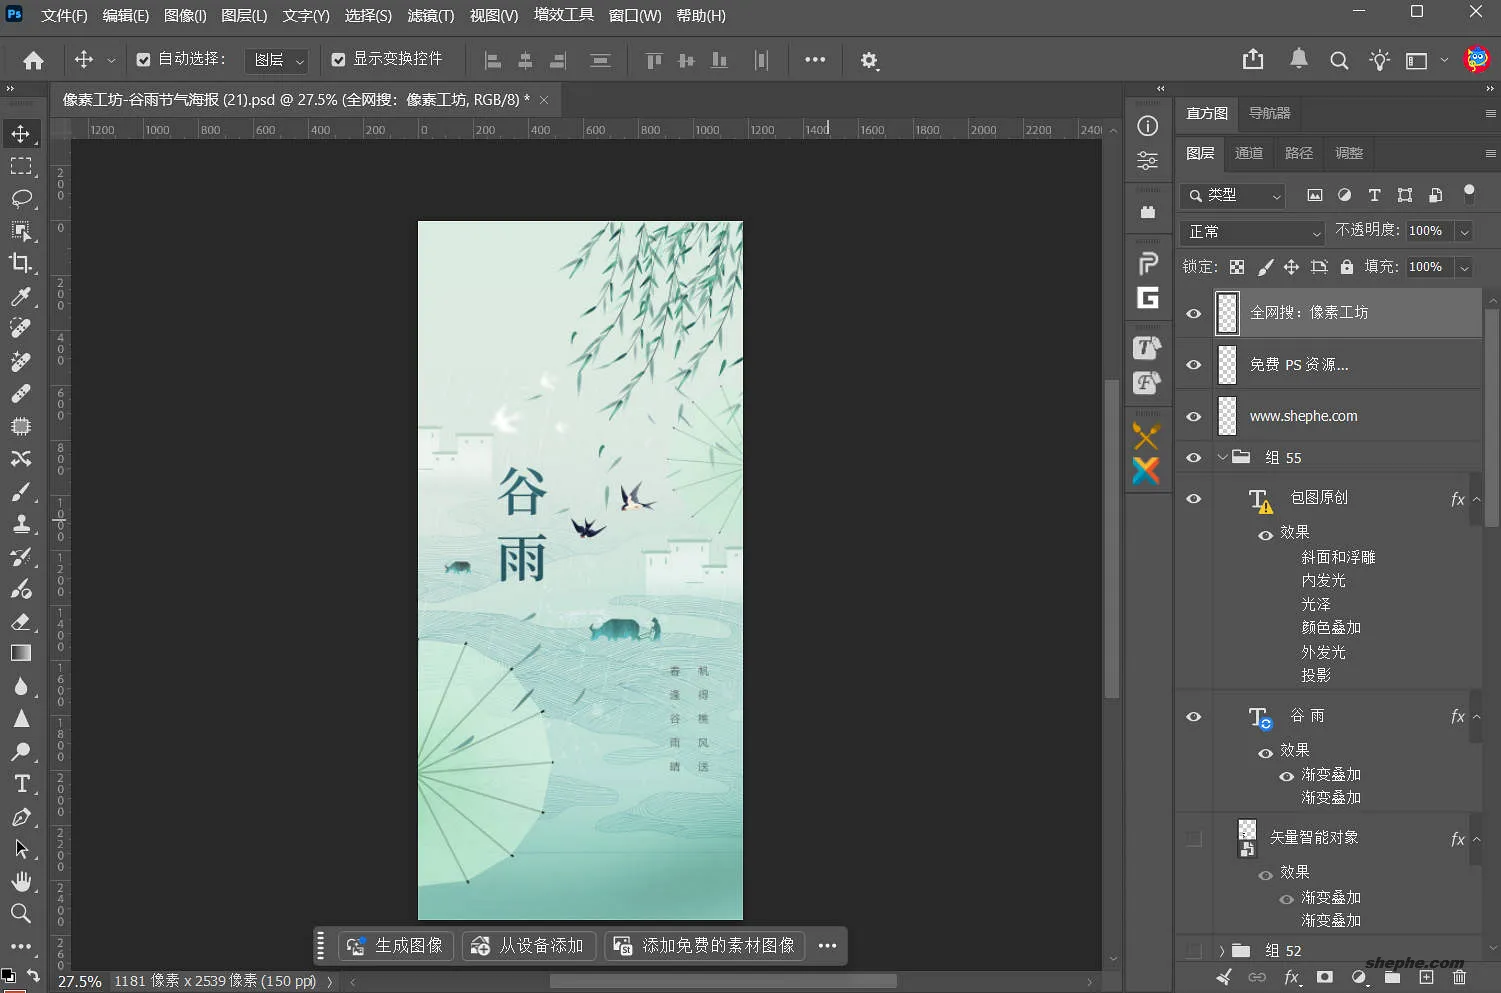Open the Share icon at top right
1501x993 pixels.
1253,60
